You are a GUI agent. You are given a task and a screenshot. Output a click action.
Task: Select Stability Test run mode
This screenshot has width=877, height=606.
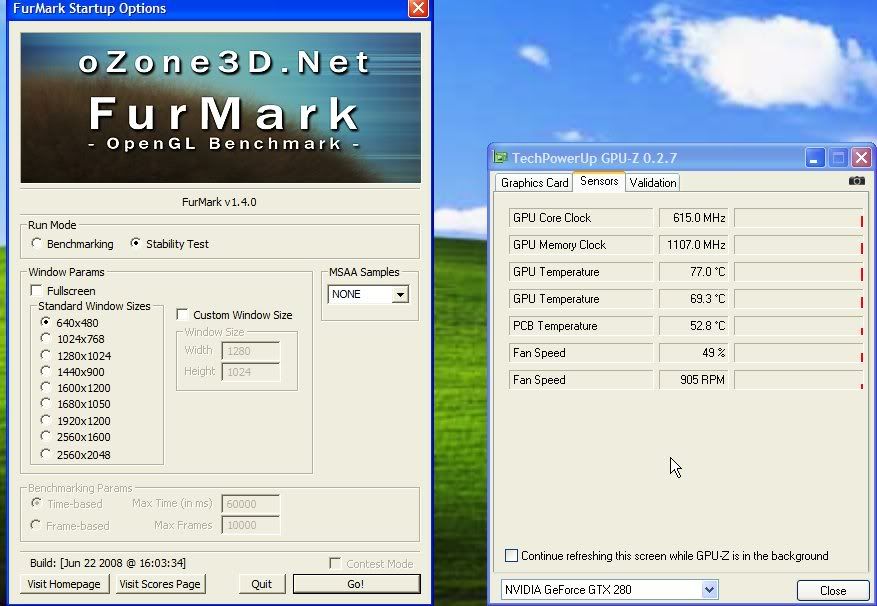click(x=135, y=243)
